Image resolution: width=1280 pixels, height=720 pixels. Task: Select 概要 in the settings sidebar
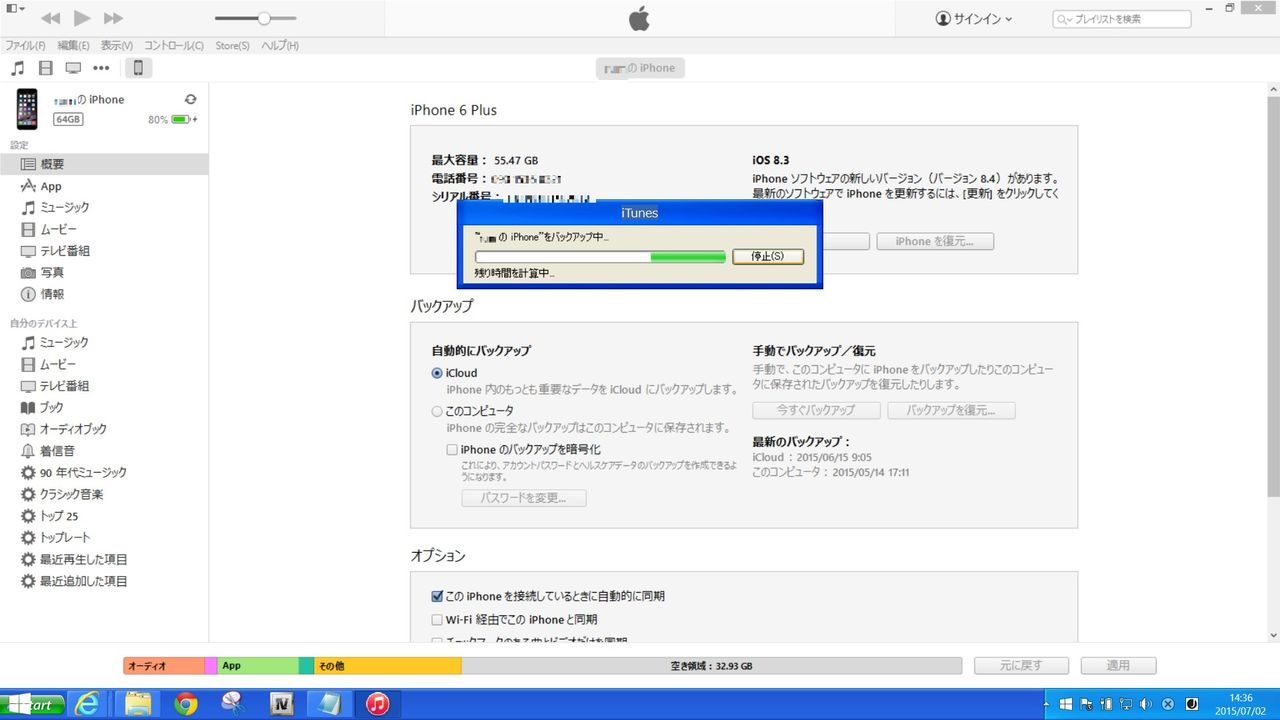pos(104,164)
